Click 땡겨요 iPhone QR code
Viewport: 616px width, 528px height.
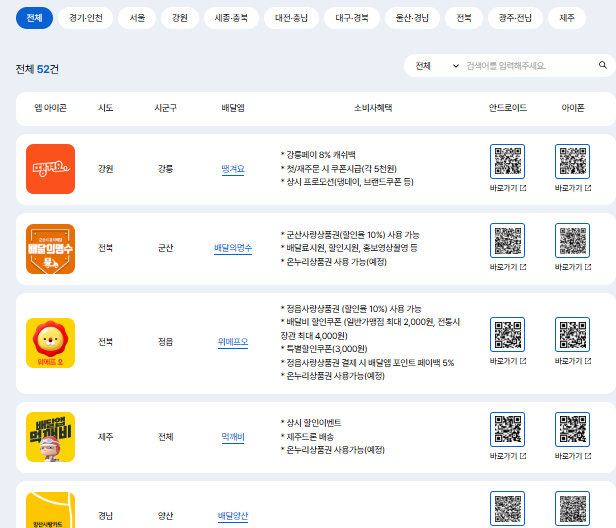(x=572, y=161)
